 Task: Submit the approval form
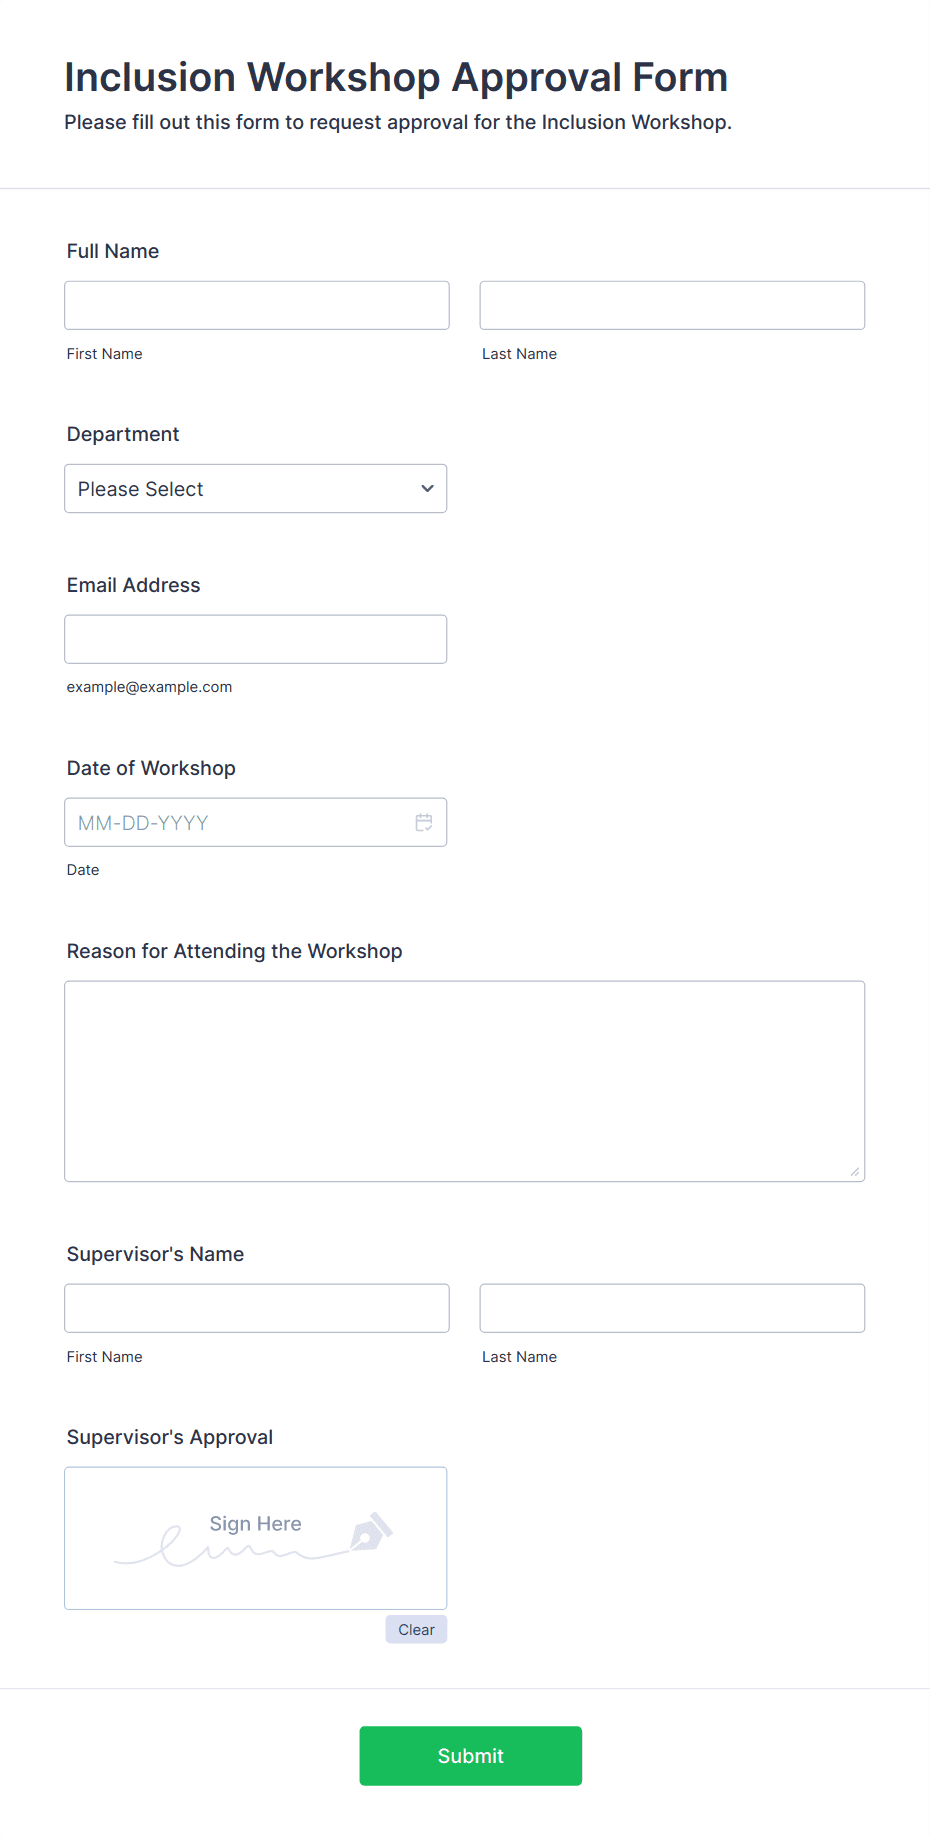point(471,1756)
